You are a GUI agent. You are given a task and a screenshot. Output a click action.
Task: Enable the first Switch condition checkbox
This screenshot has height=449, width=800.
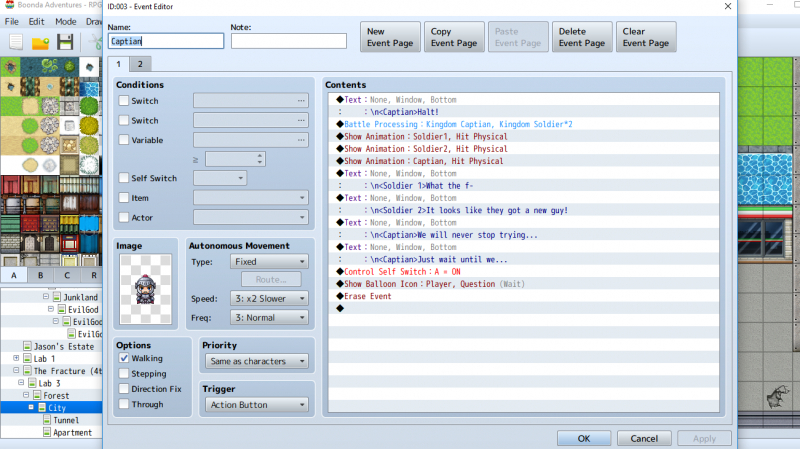coord(123,101)
